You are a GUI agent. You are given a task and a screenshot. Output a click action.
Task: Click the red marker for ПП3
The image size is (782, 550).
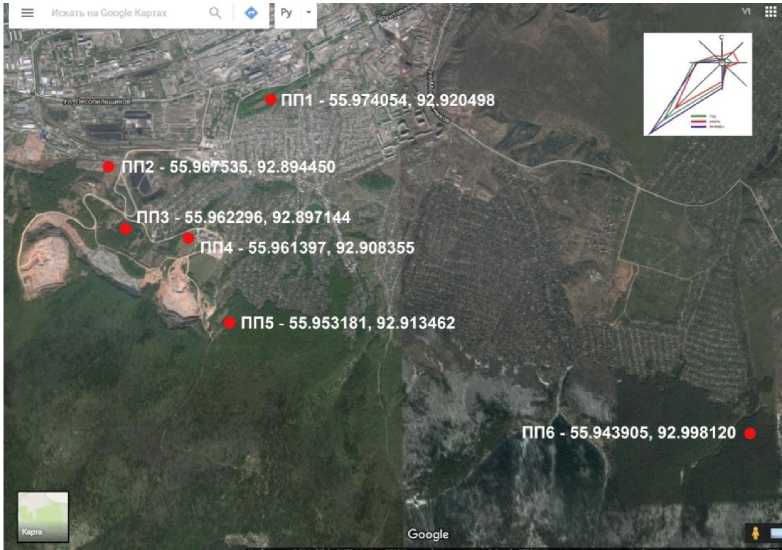coord(126,229)
